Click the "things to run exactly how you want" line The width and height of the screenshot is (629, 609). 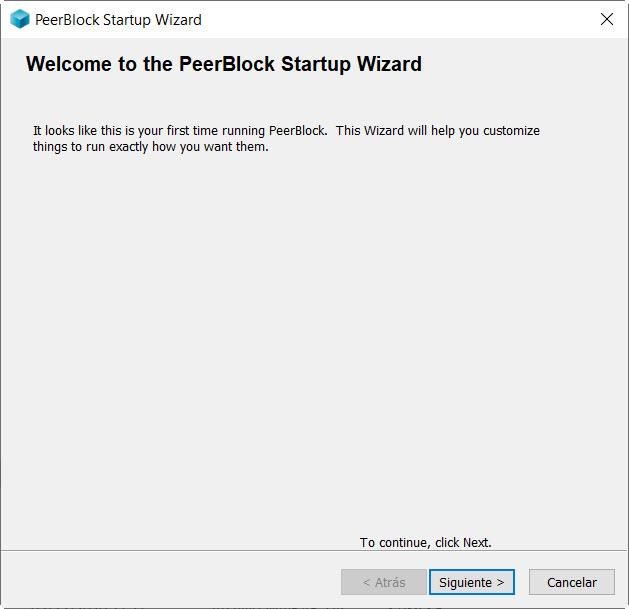coord(150,147)
